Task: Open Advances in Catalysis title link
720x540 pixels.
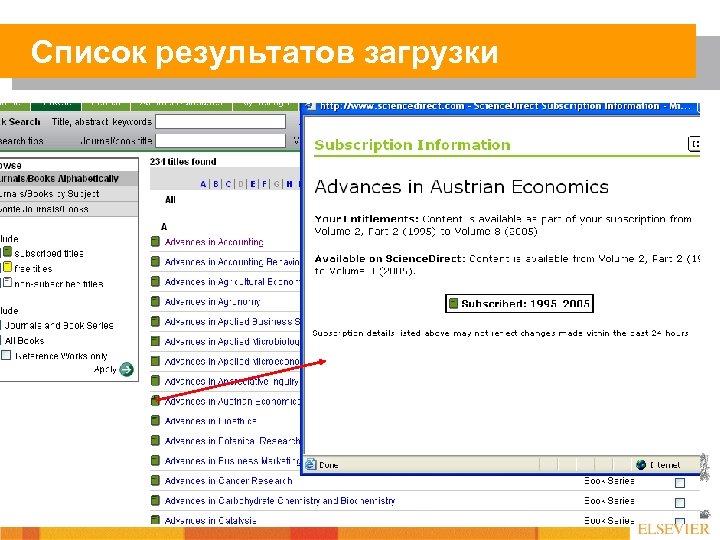Action: pos(210,520)
